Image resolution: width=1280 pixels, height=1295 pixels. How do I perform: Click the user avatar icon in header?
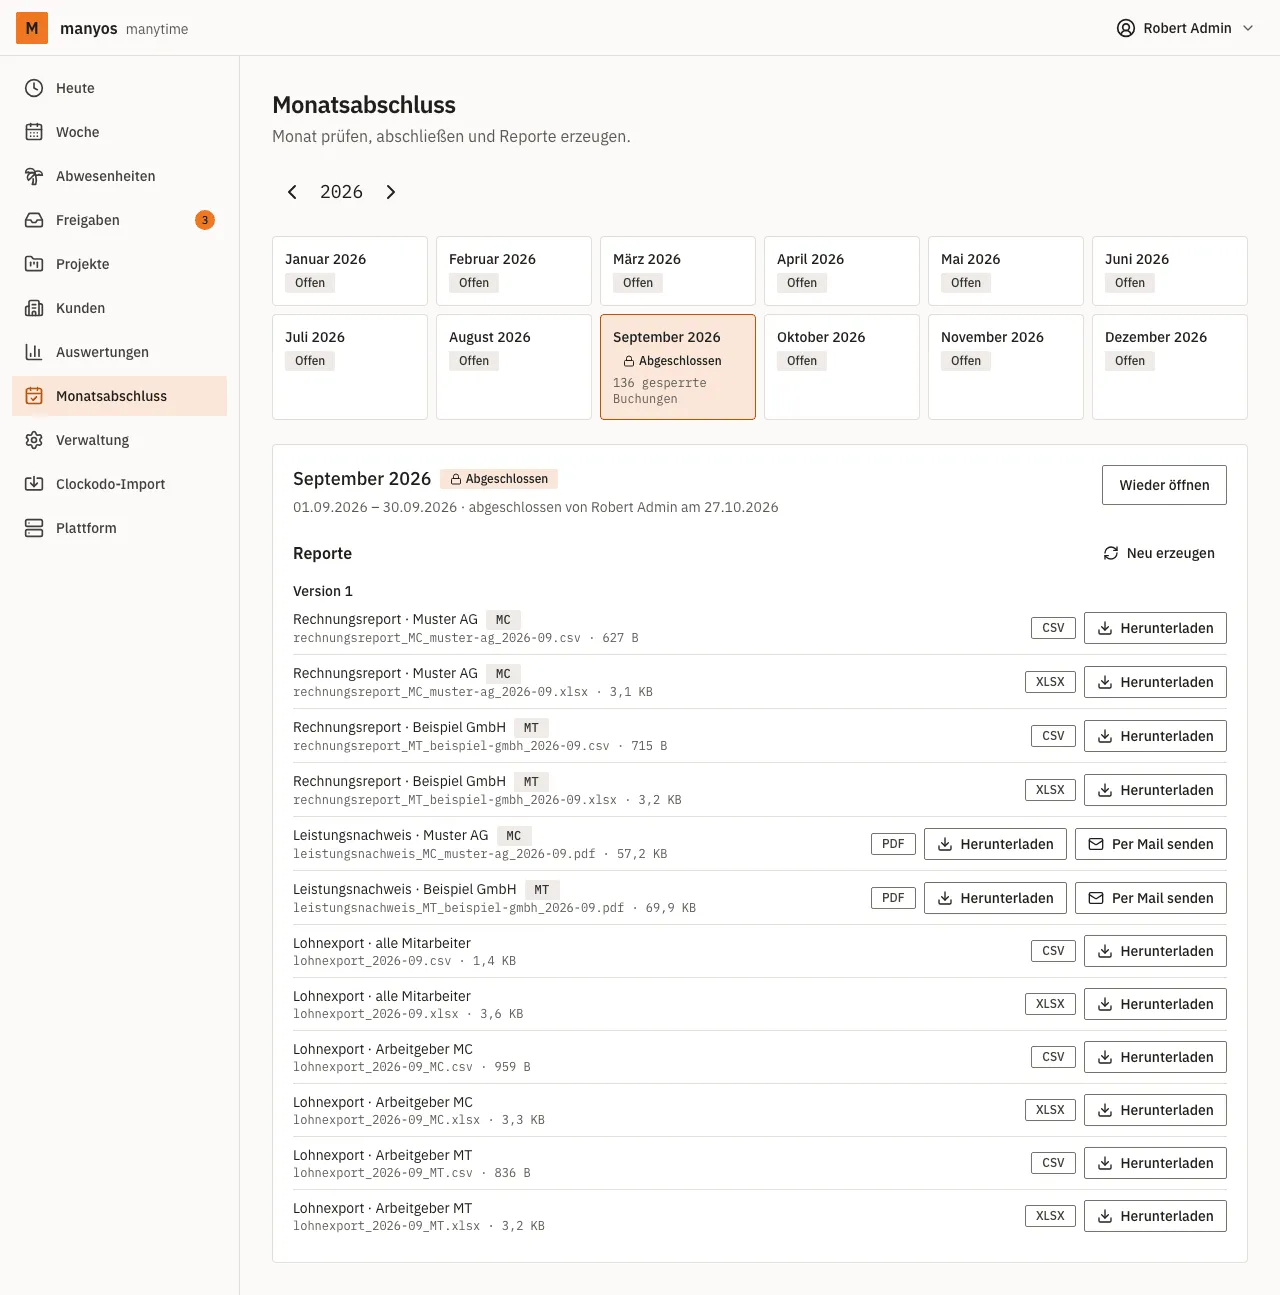(x=1126, y=28)
